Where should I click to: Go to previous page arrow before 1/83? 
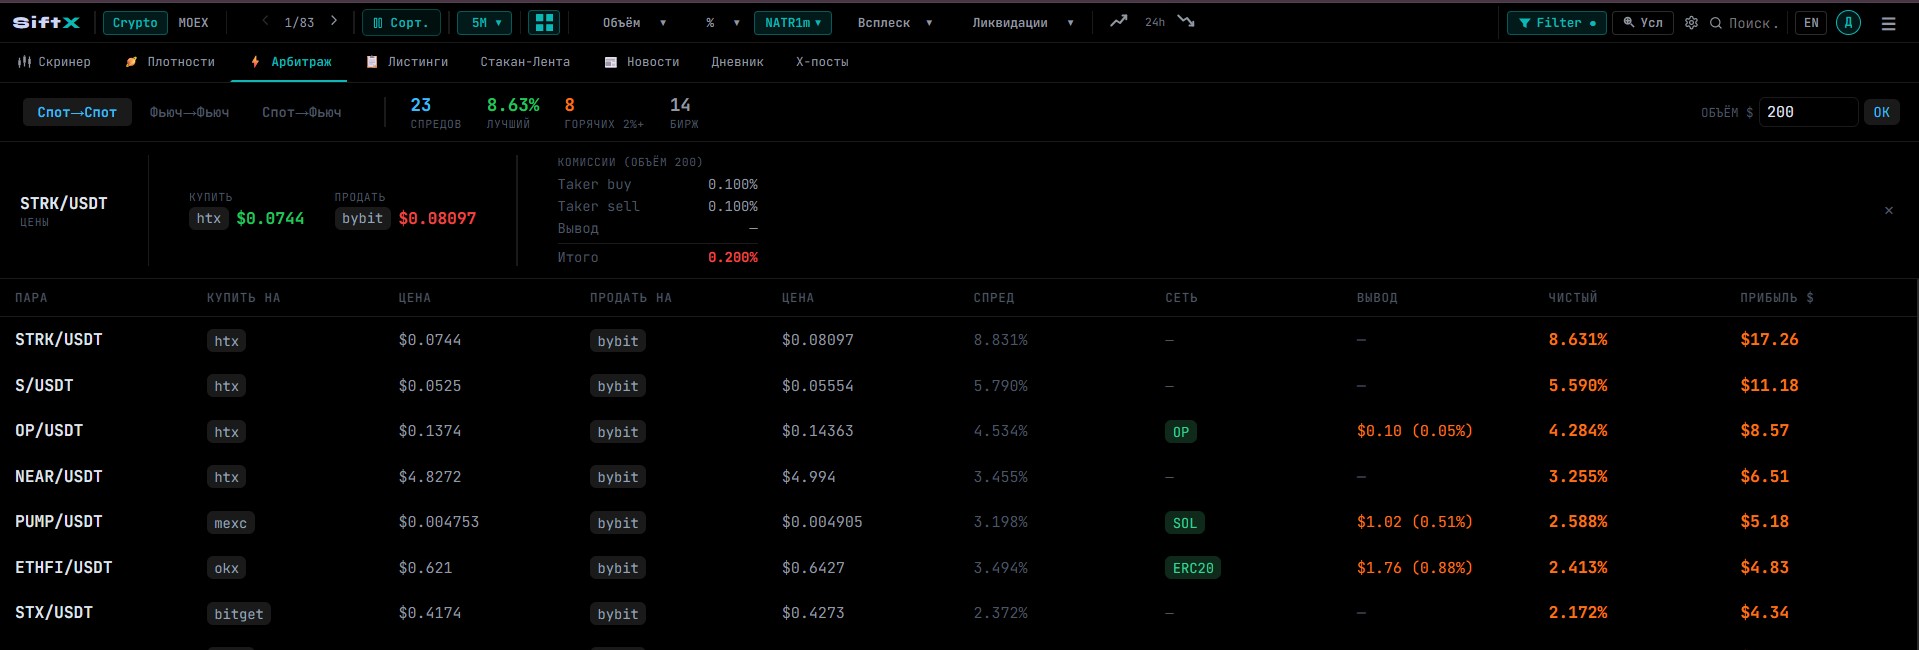(x=265, y=21)
